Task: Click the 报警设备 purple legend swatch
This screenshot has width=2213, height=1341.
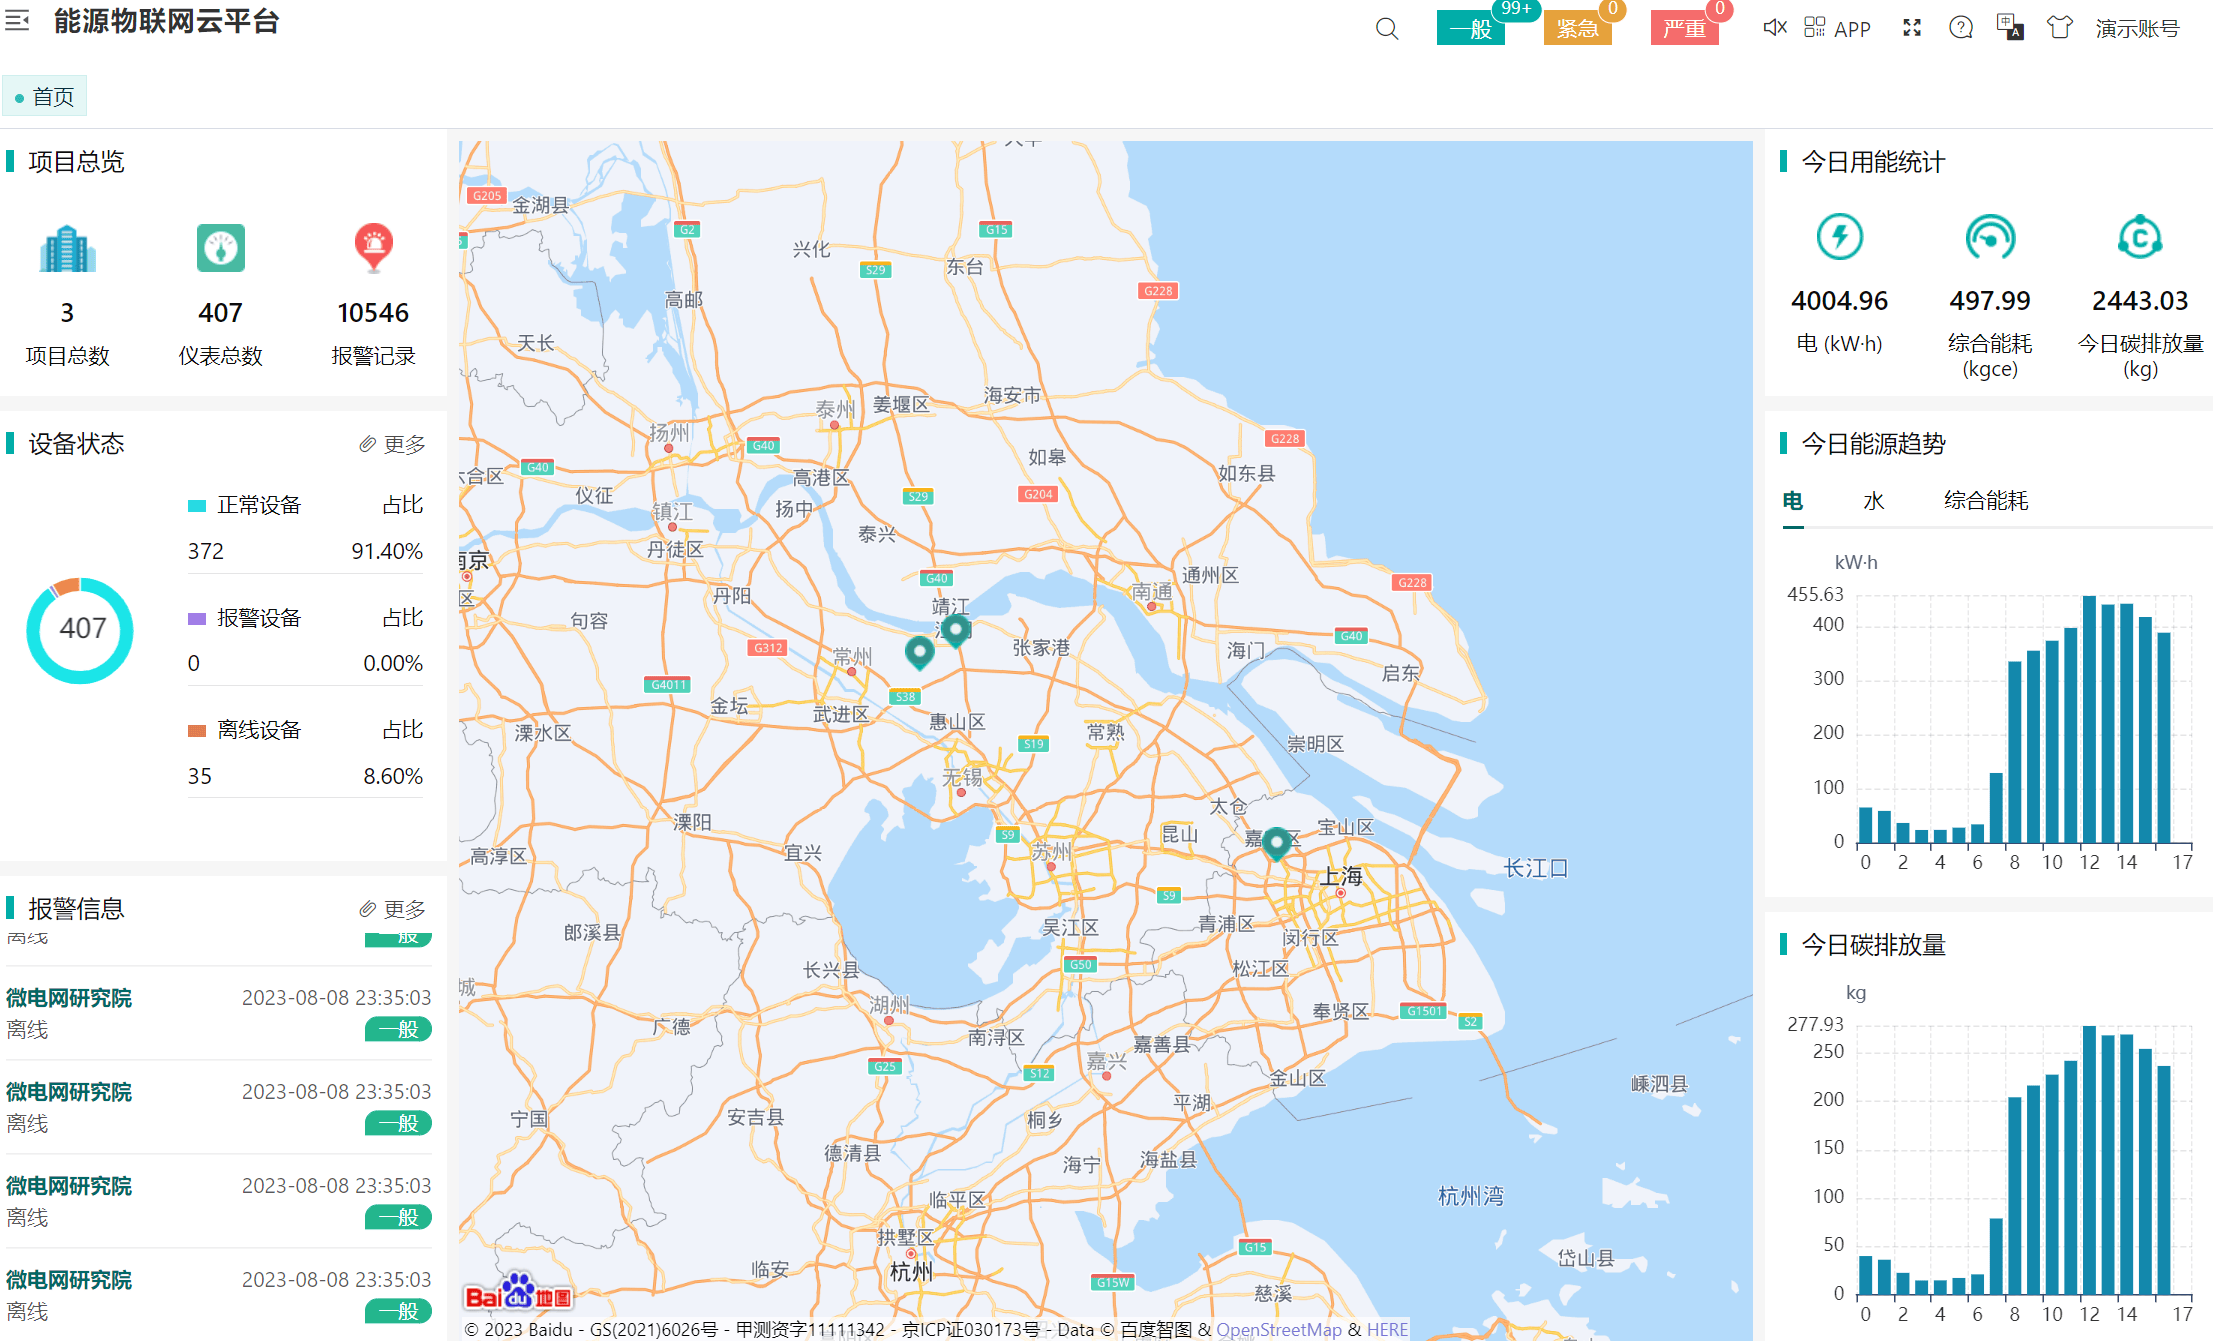Action: 197,619
